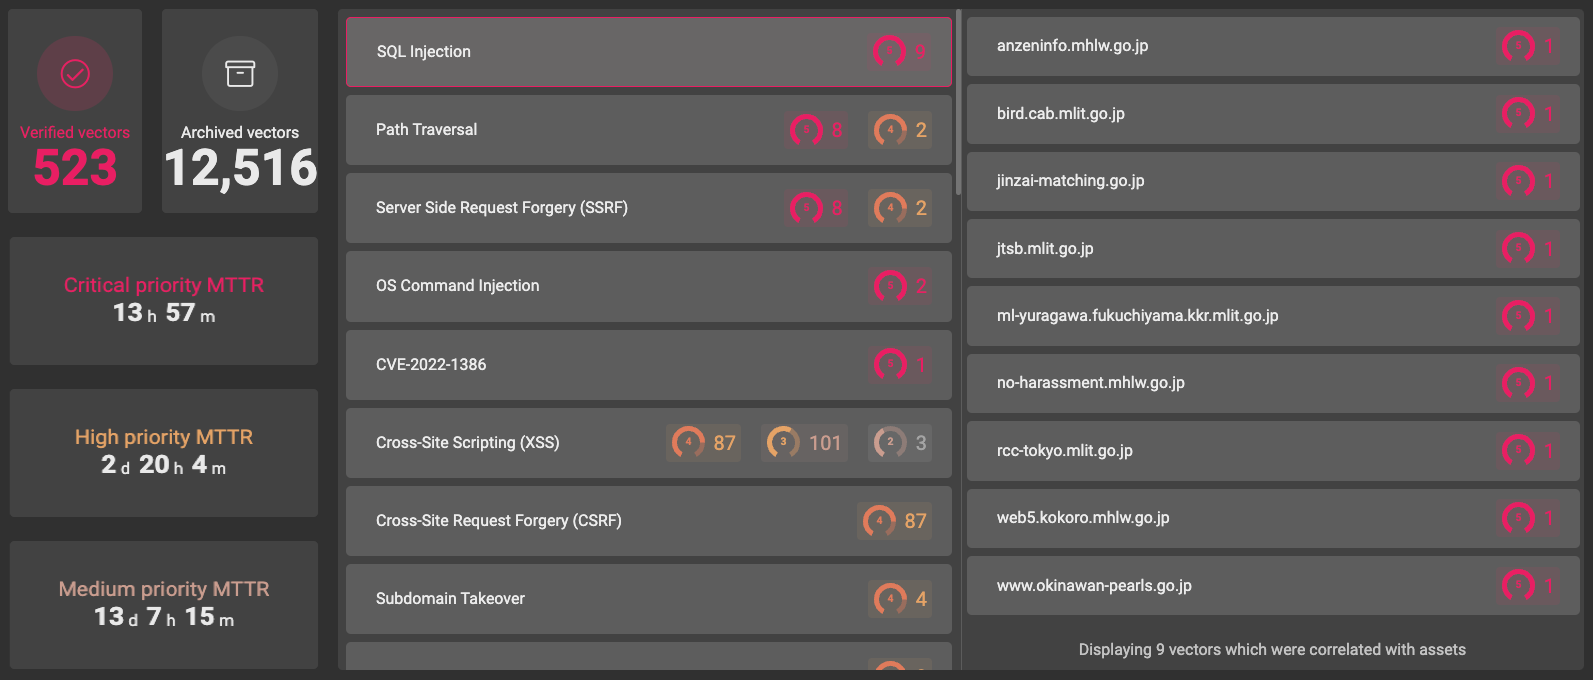Click the Critical priority MTTR card

coord(163,301)
